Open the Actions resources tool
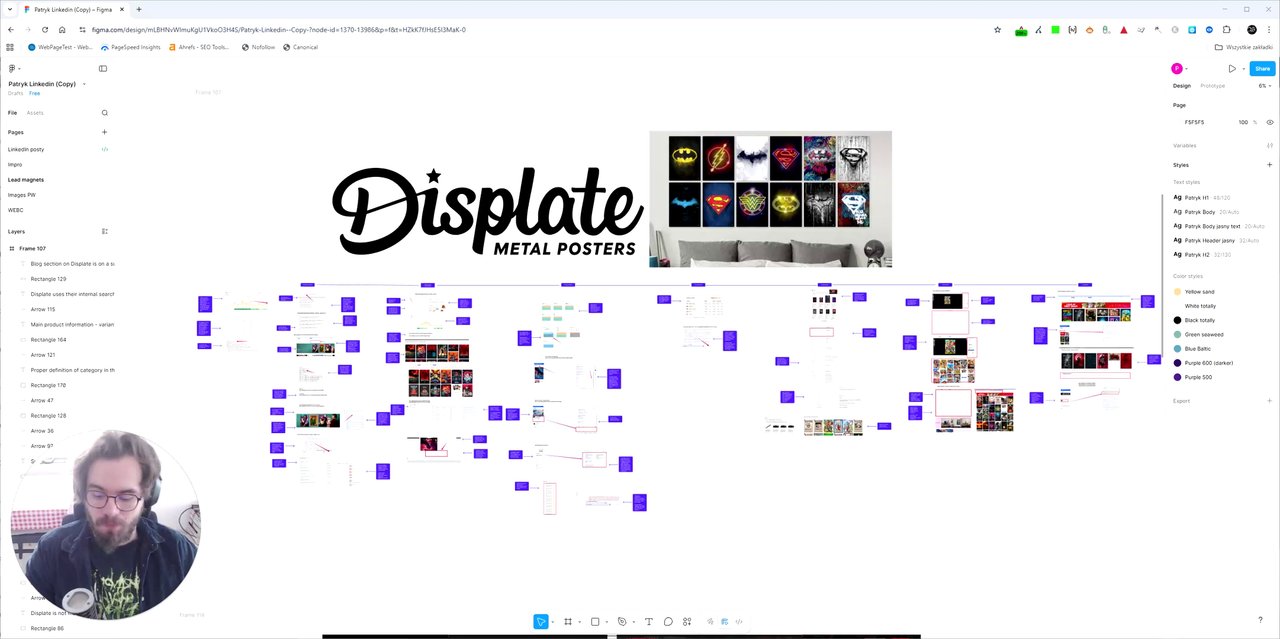1280x639 pixels. [687, 621]
